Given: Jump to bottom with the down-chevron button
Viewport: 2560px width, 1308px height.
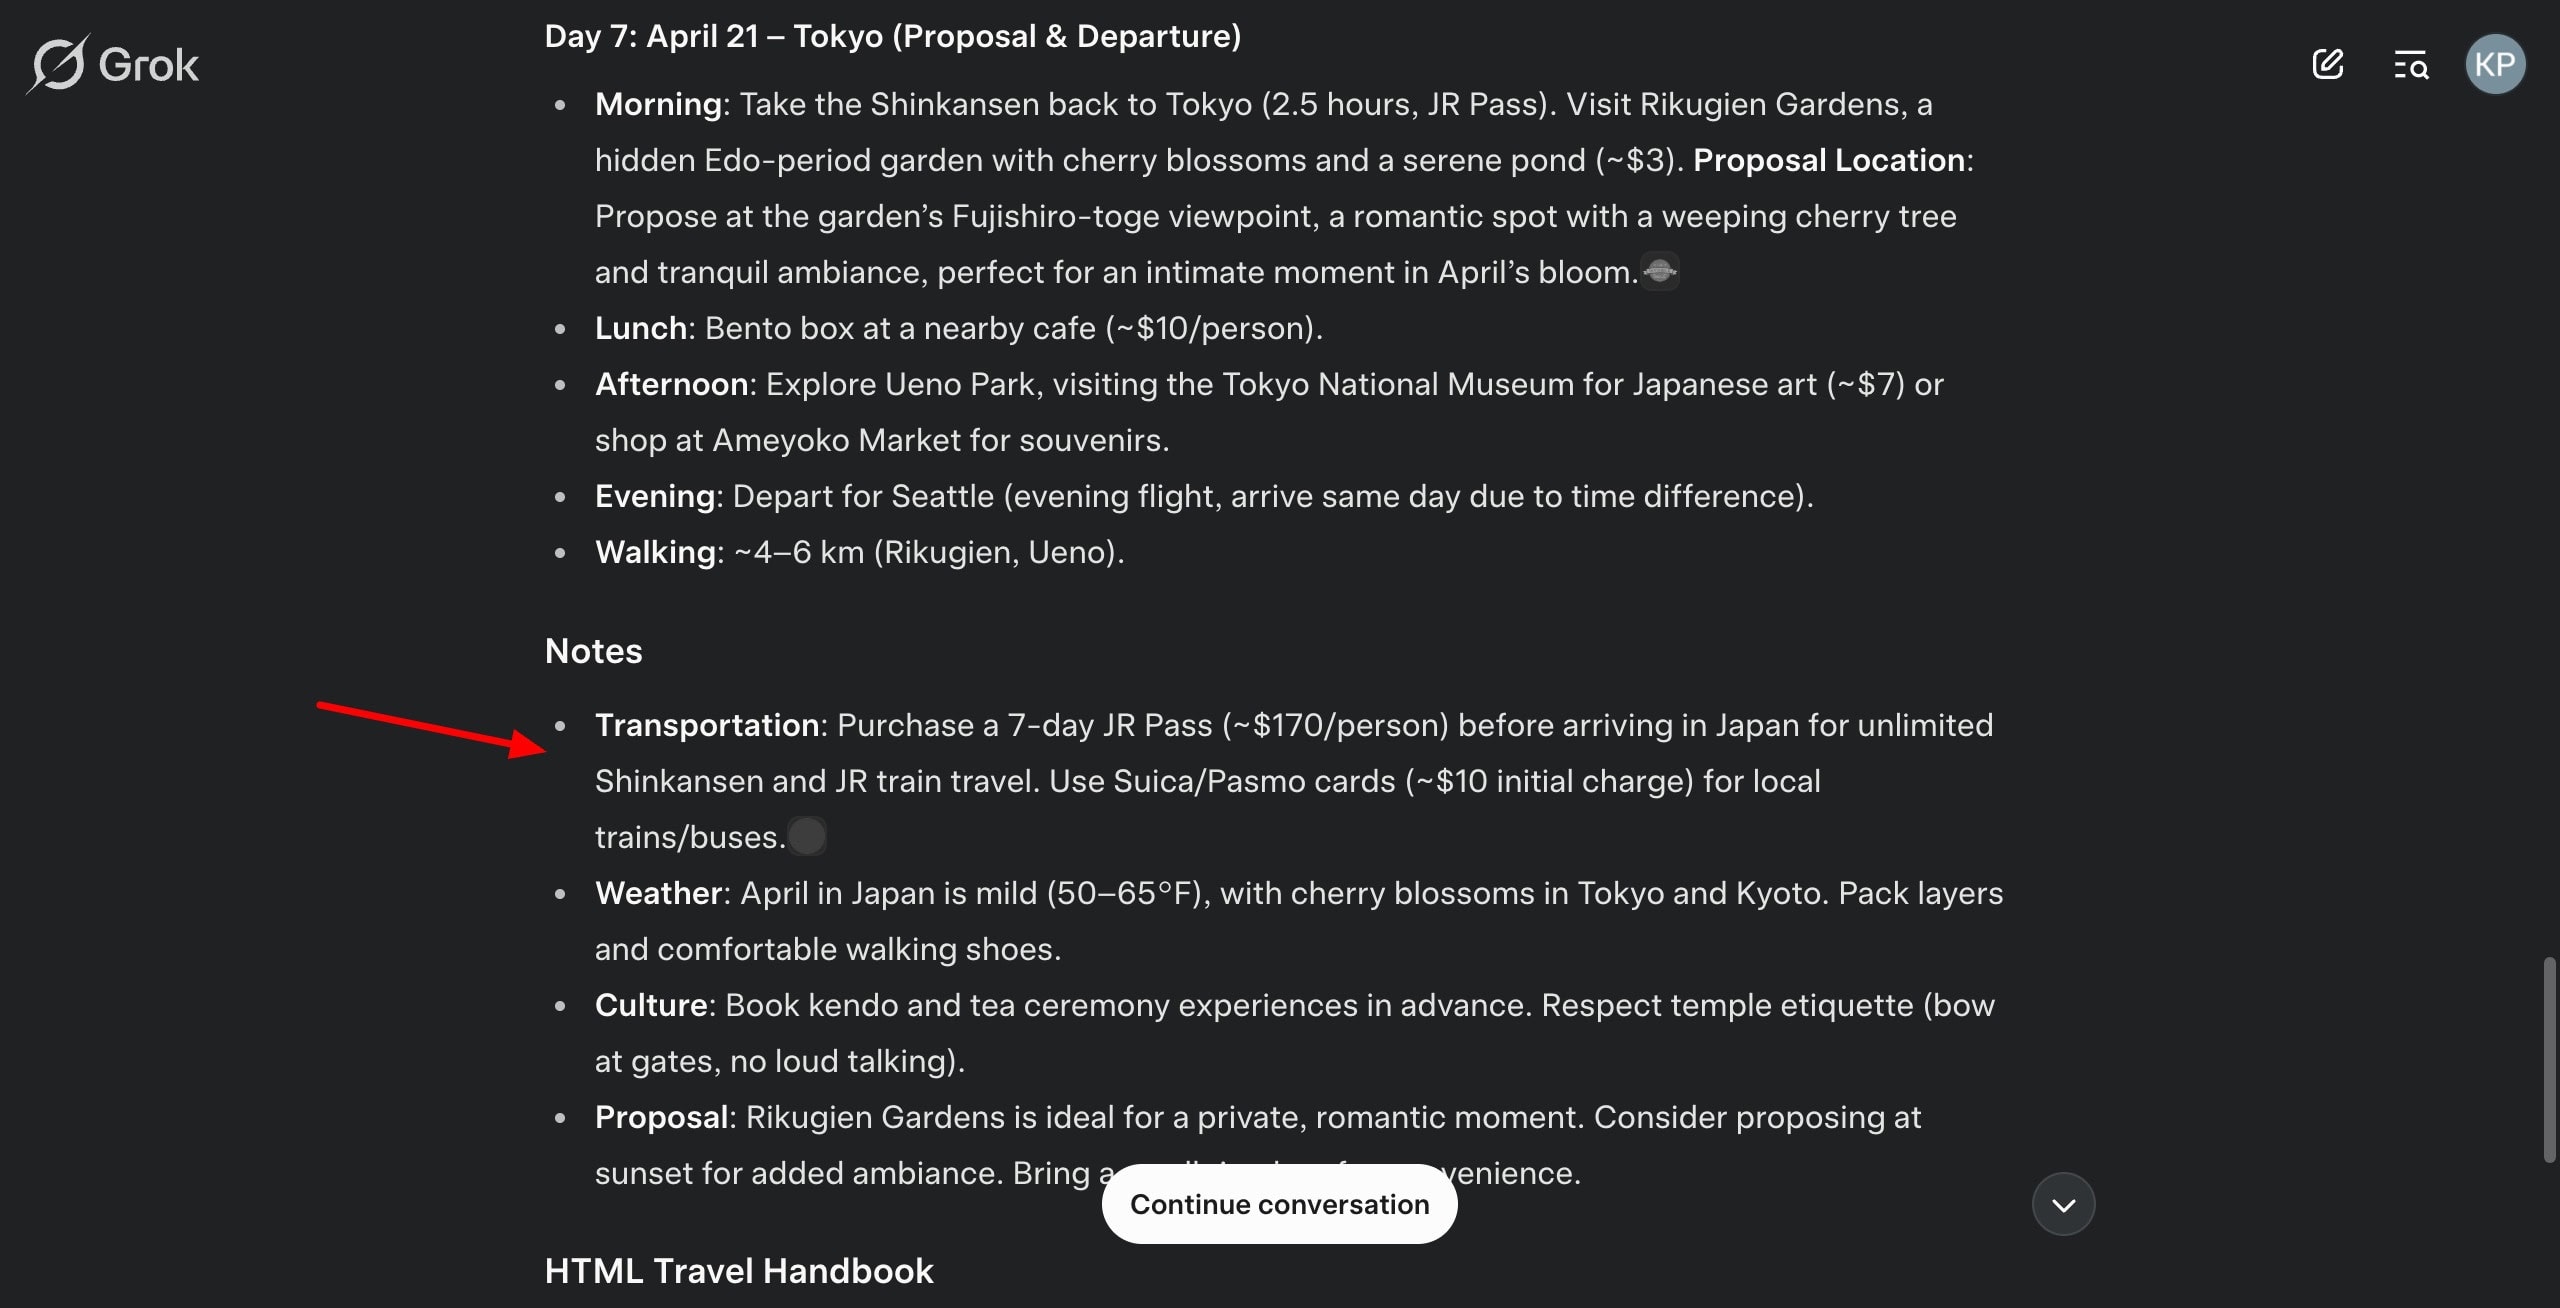Looking at the screenshot, I should click(2063, 1204).
